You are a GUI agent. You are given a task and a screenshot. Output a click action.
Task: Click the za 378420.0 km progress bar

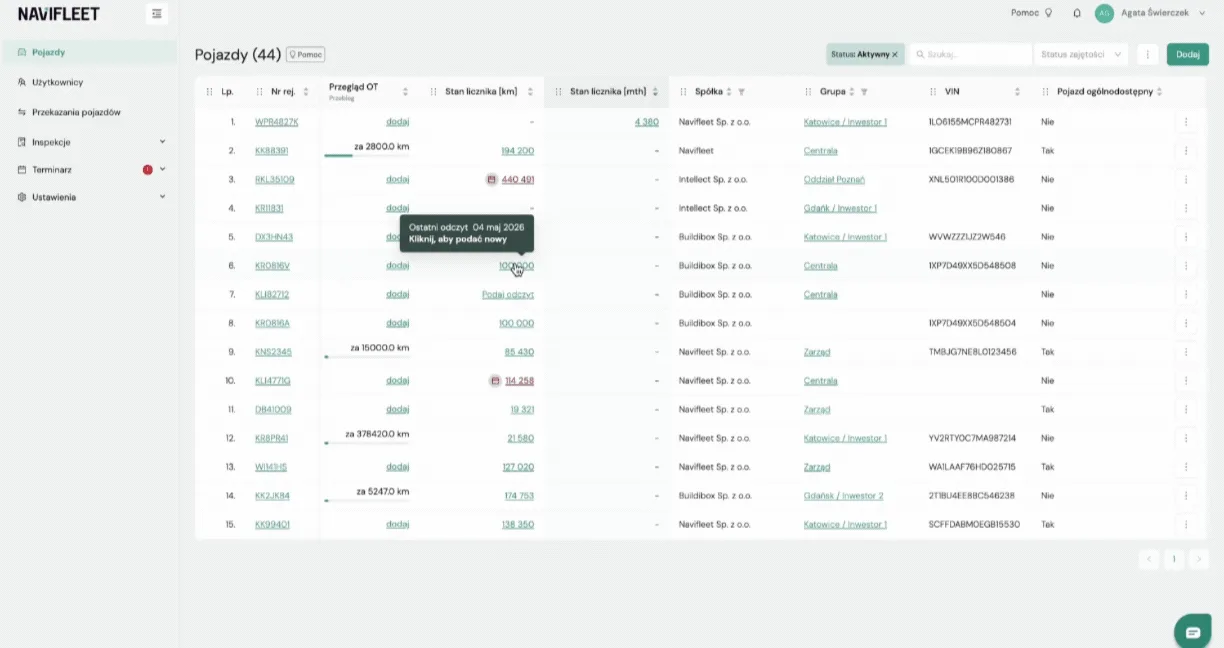point(367,443)
